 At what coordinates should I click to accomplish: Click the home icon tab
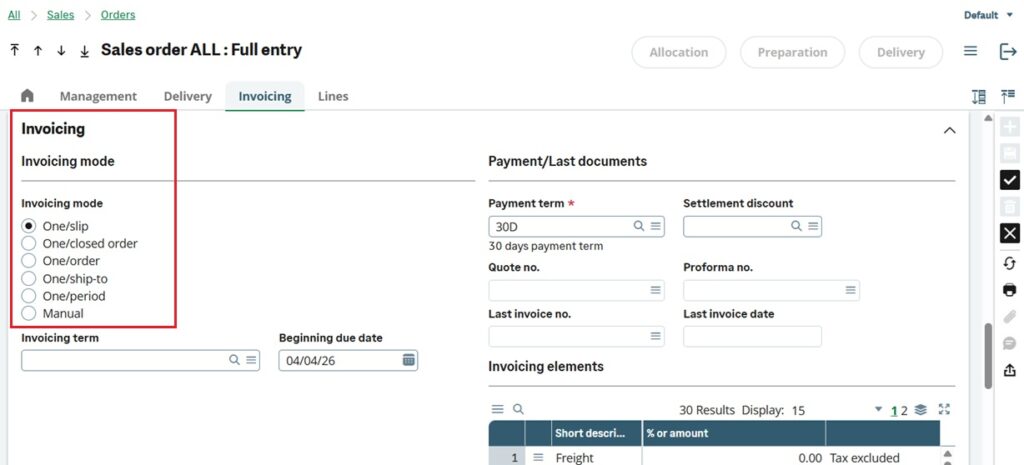[27, 96]
